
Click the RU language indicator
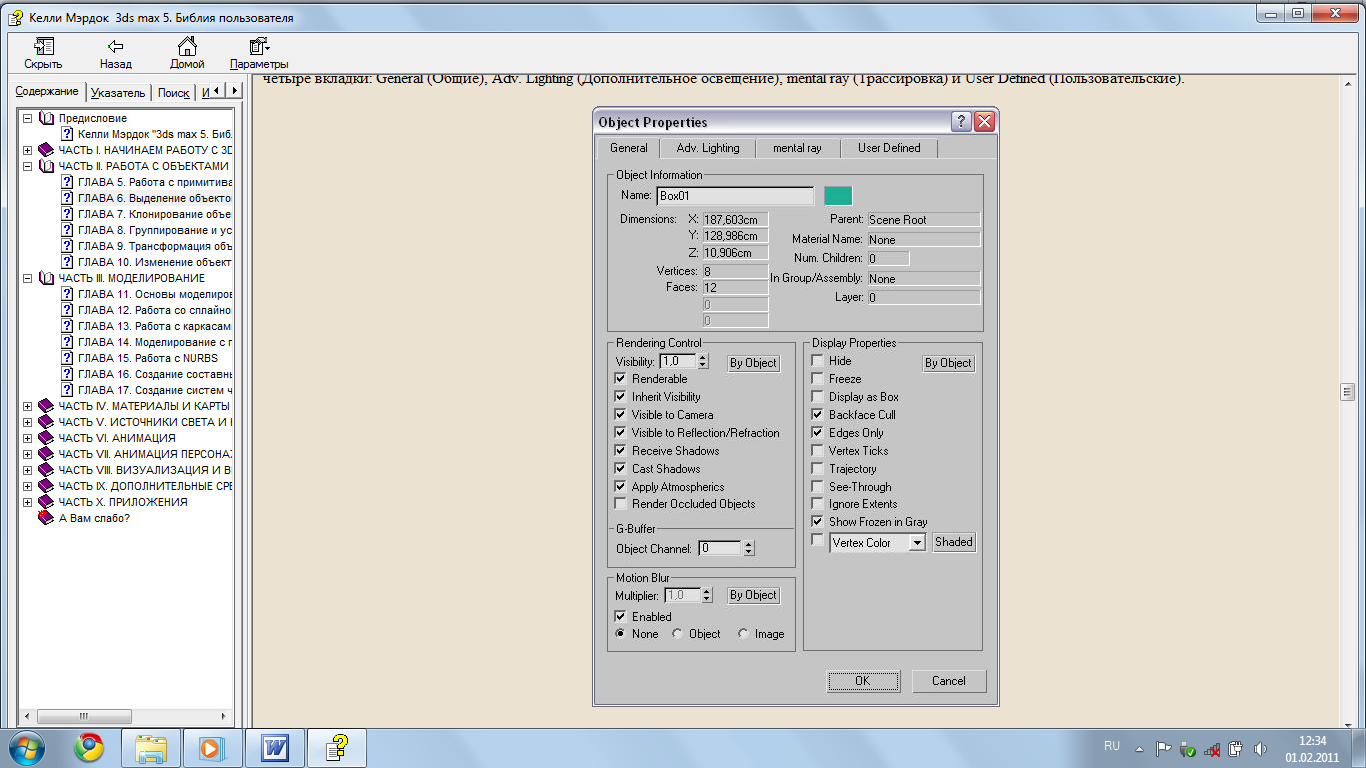click(x=1112, y=746)
